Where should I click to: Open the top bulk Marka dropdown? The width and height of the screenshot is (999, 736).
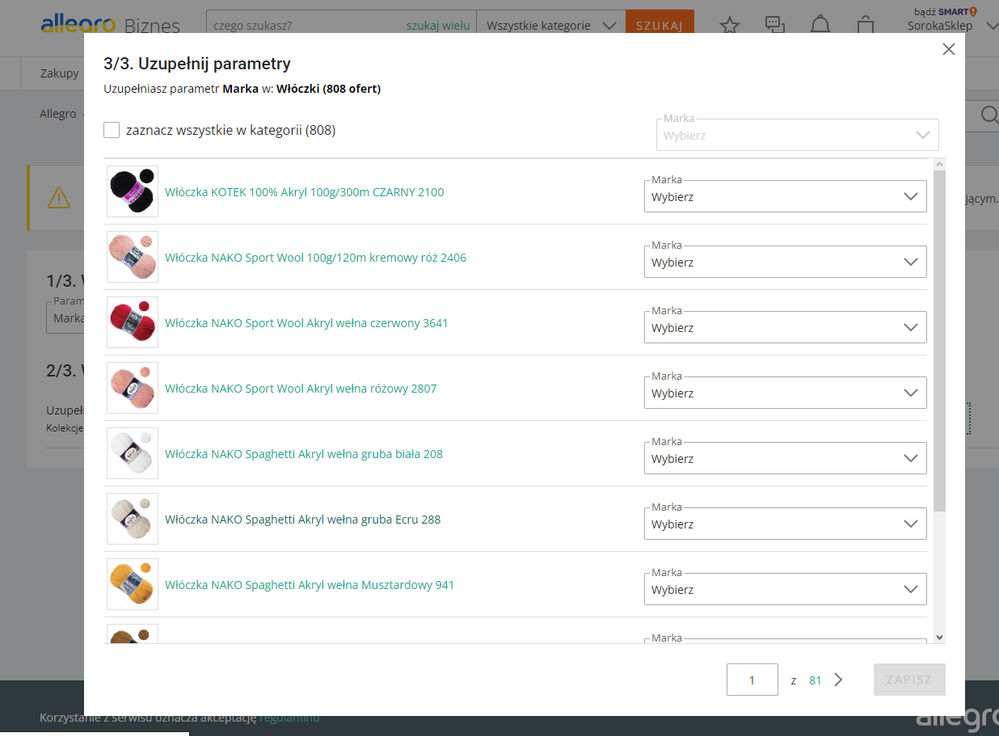797,135
